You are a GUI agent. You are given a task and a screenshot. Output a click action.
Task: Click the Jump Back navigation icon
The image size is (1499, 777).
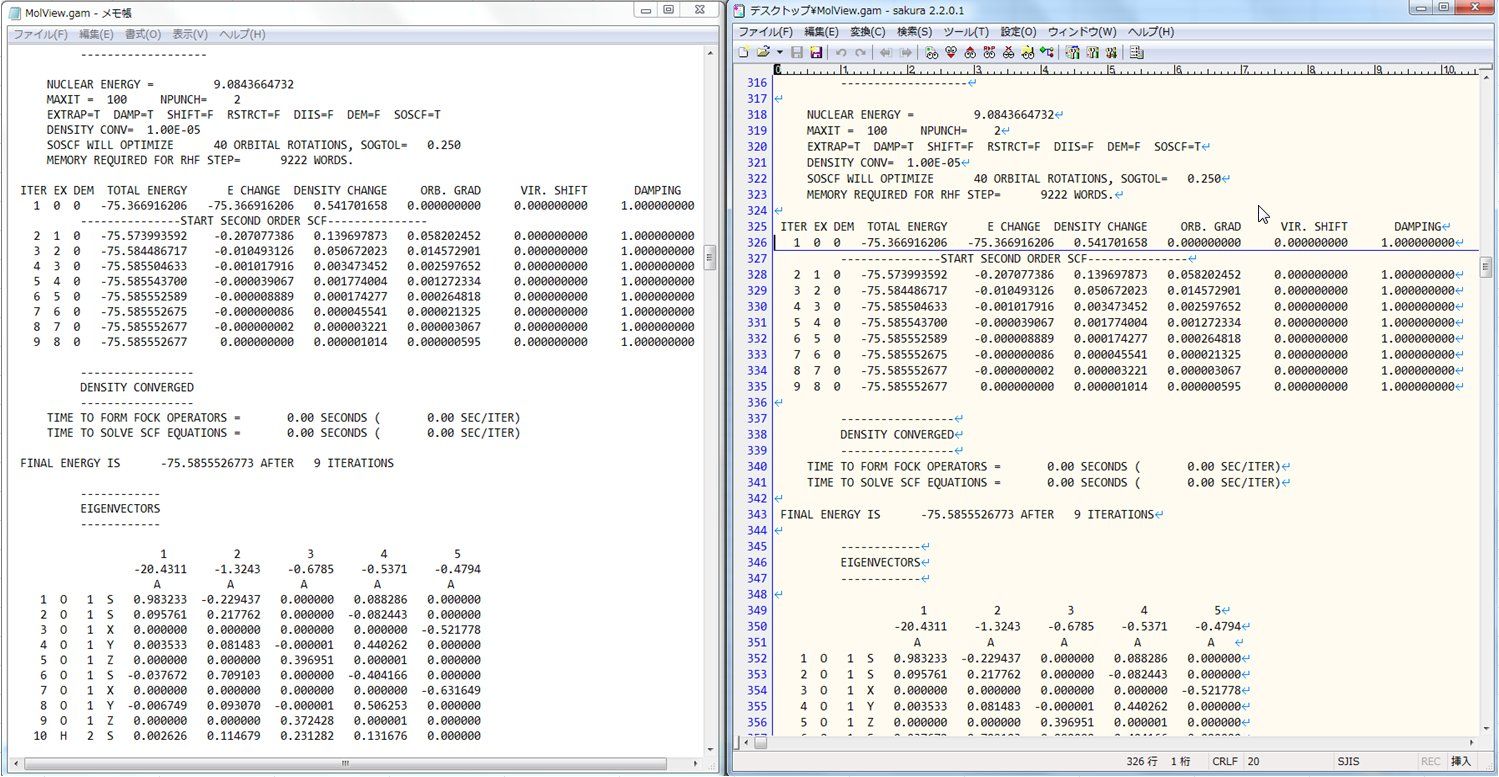[885, 52]
